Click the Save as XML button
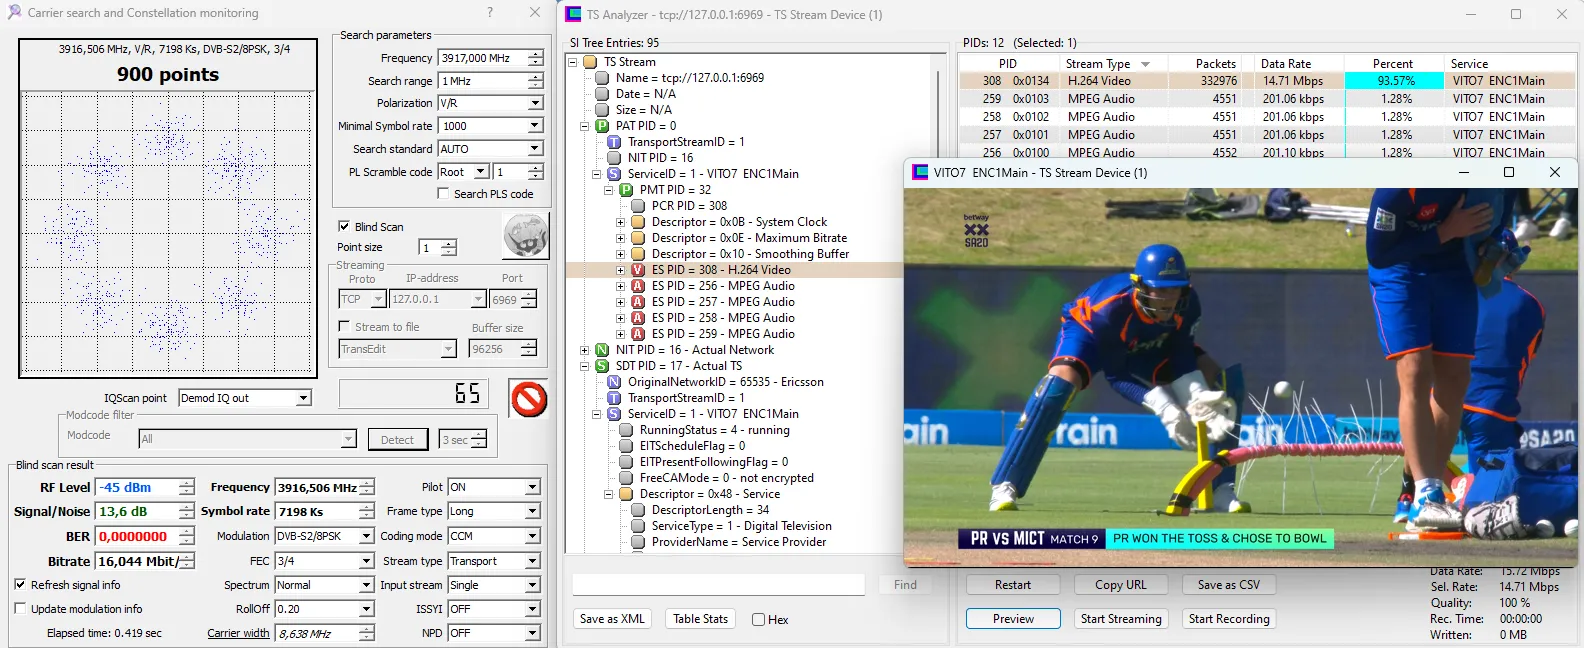 (612, 619)
